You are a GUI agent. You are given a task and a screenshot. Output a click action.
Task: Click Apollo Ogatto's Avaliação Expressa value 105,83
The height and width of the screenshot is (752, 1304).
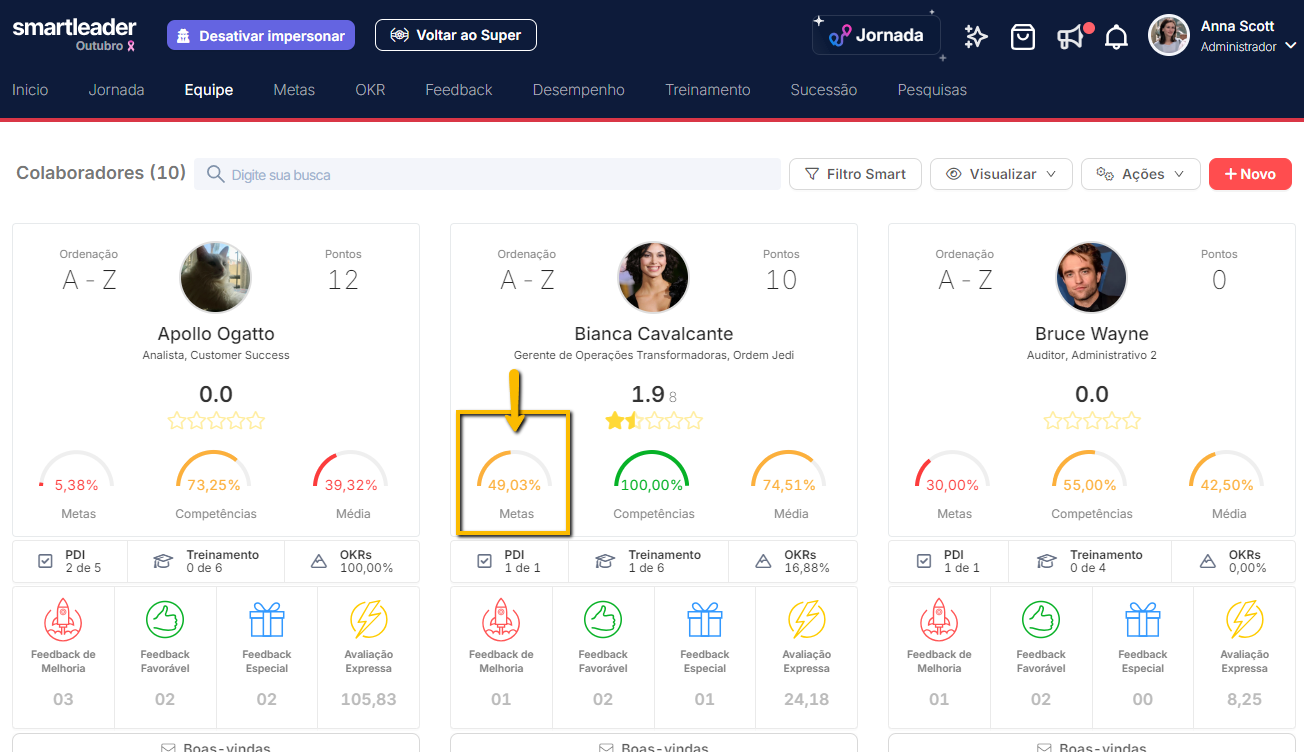[x=369, y=699]
